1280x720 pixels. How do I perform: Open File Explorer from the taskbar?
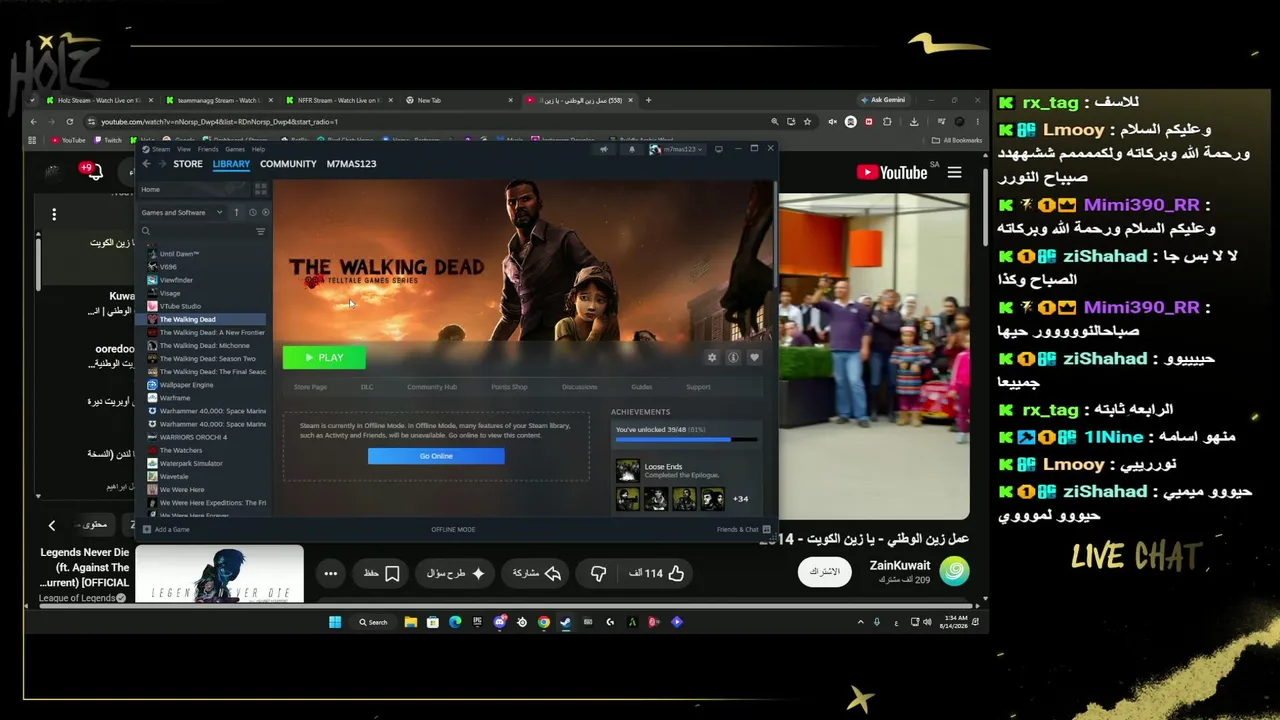pos(411,622)
